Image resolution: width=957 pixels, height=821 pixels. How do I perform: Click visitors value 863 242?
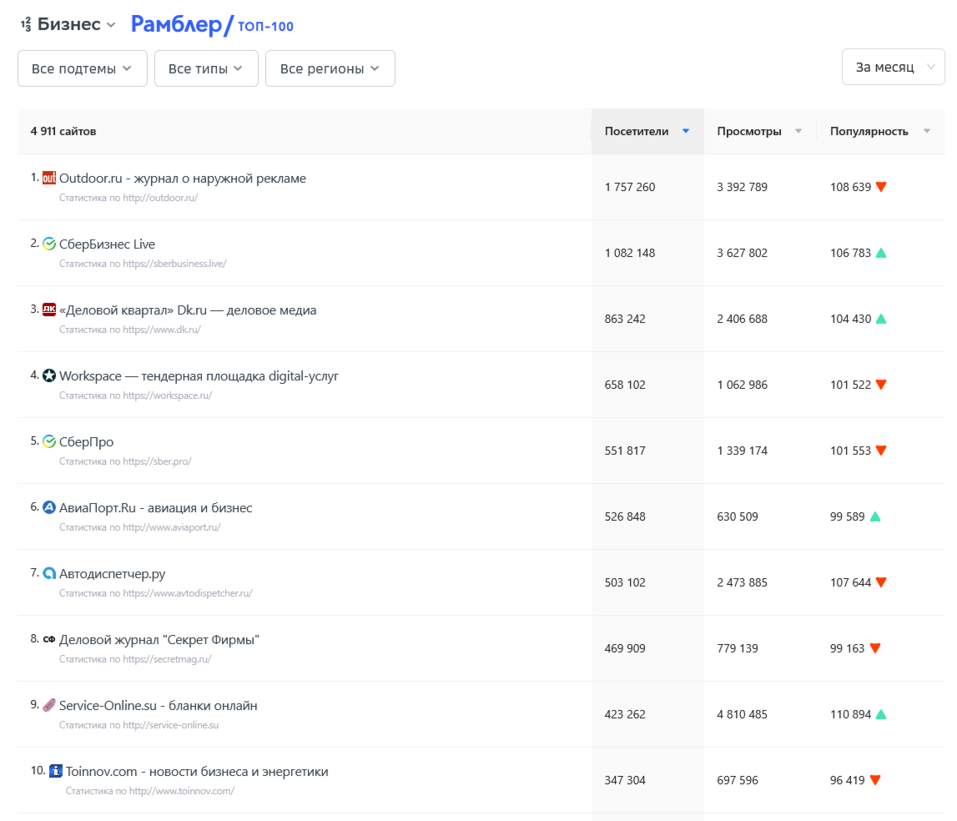pos(625,319)
